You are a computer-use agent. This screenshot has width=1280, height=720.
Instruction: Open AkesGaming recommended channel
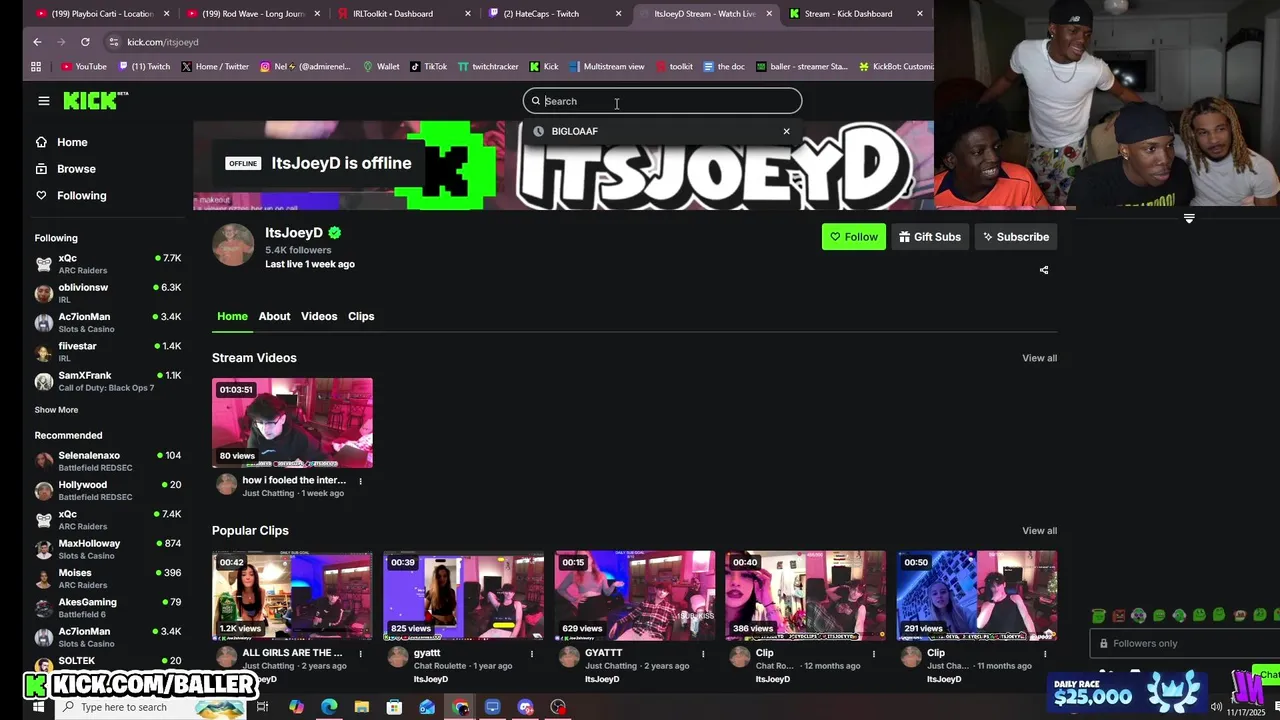pos(108,607)
